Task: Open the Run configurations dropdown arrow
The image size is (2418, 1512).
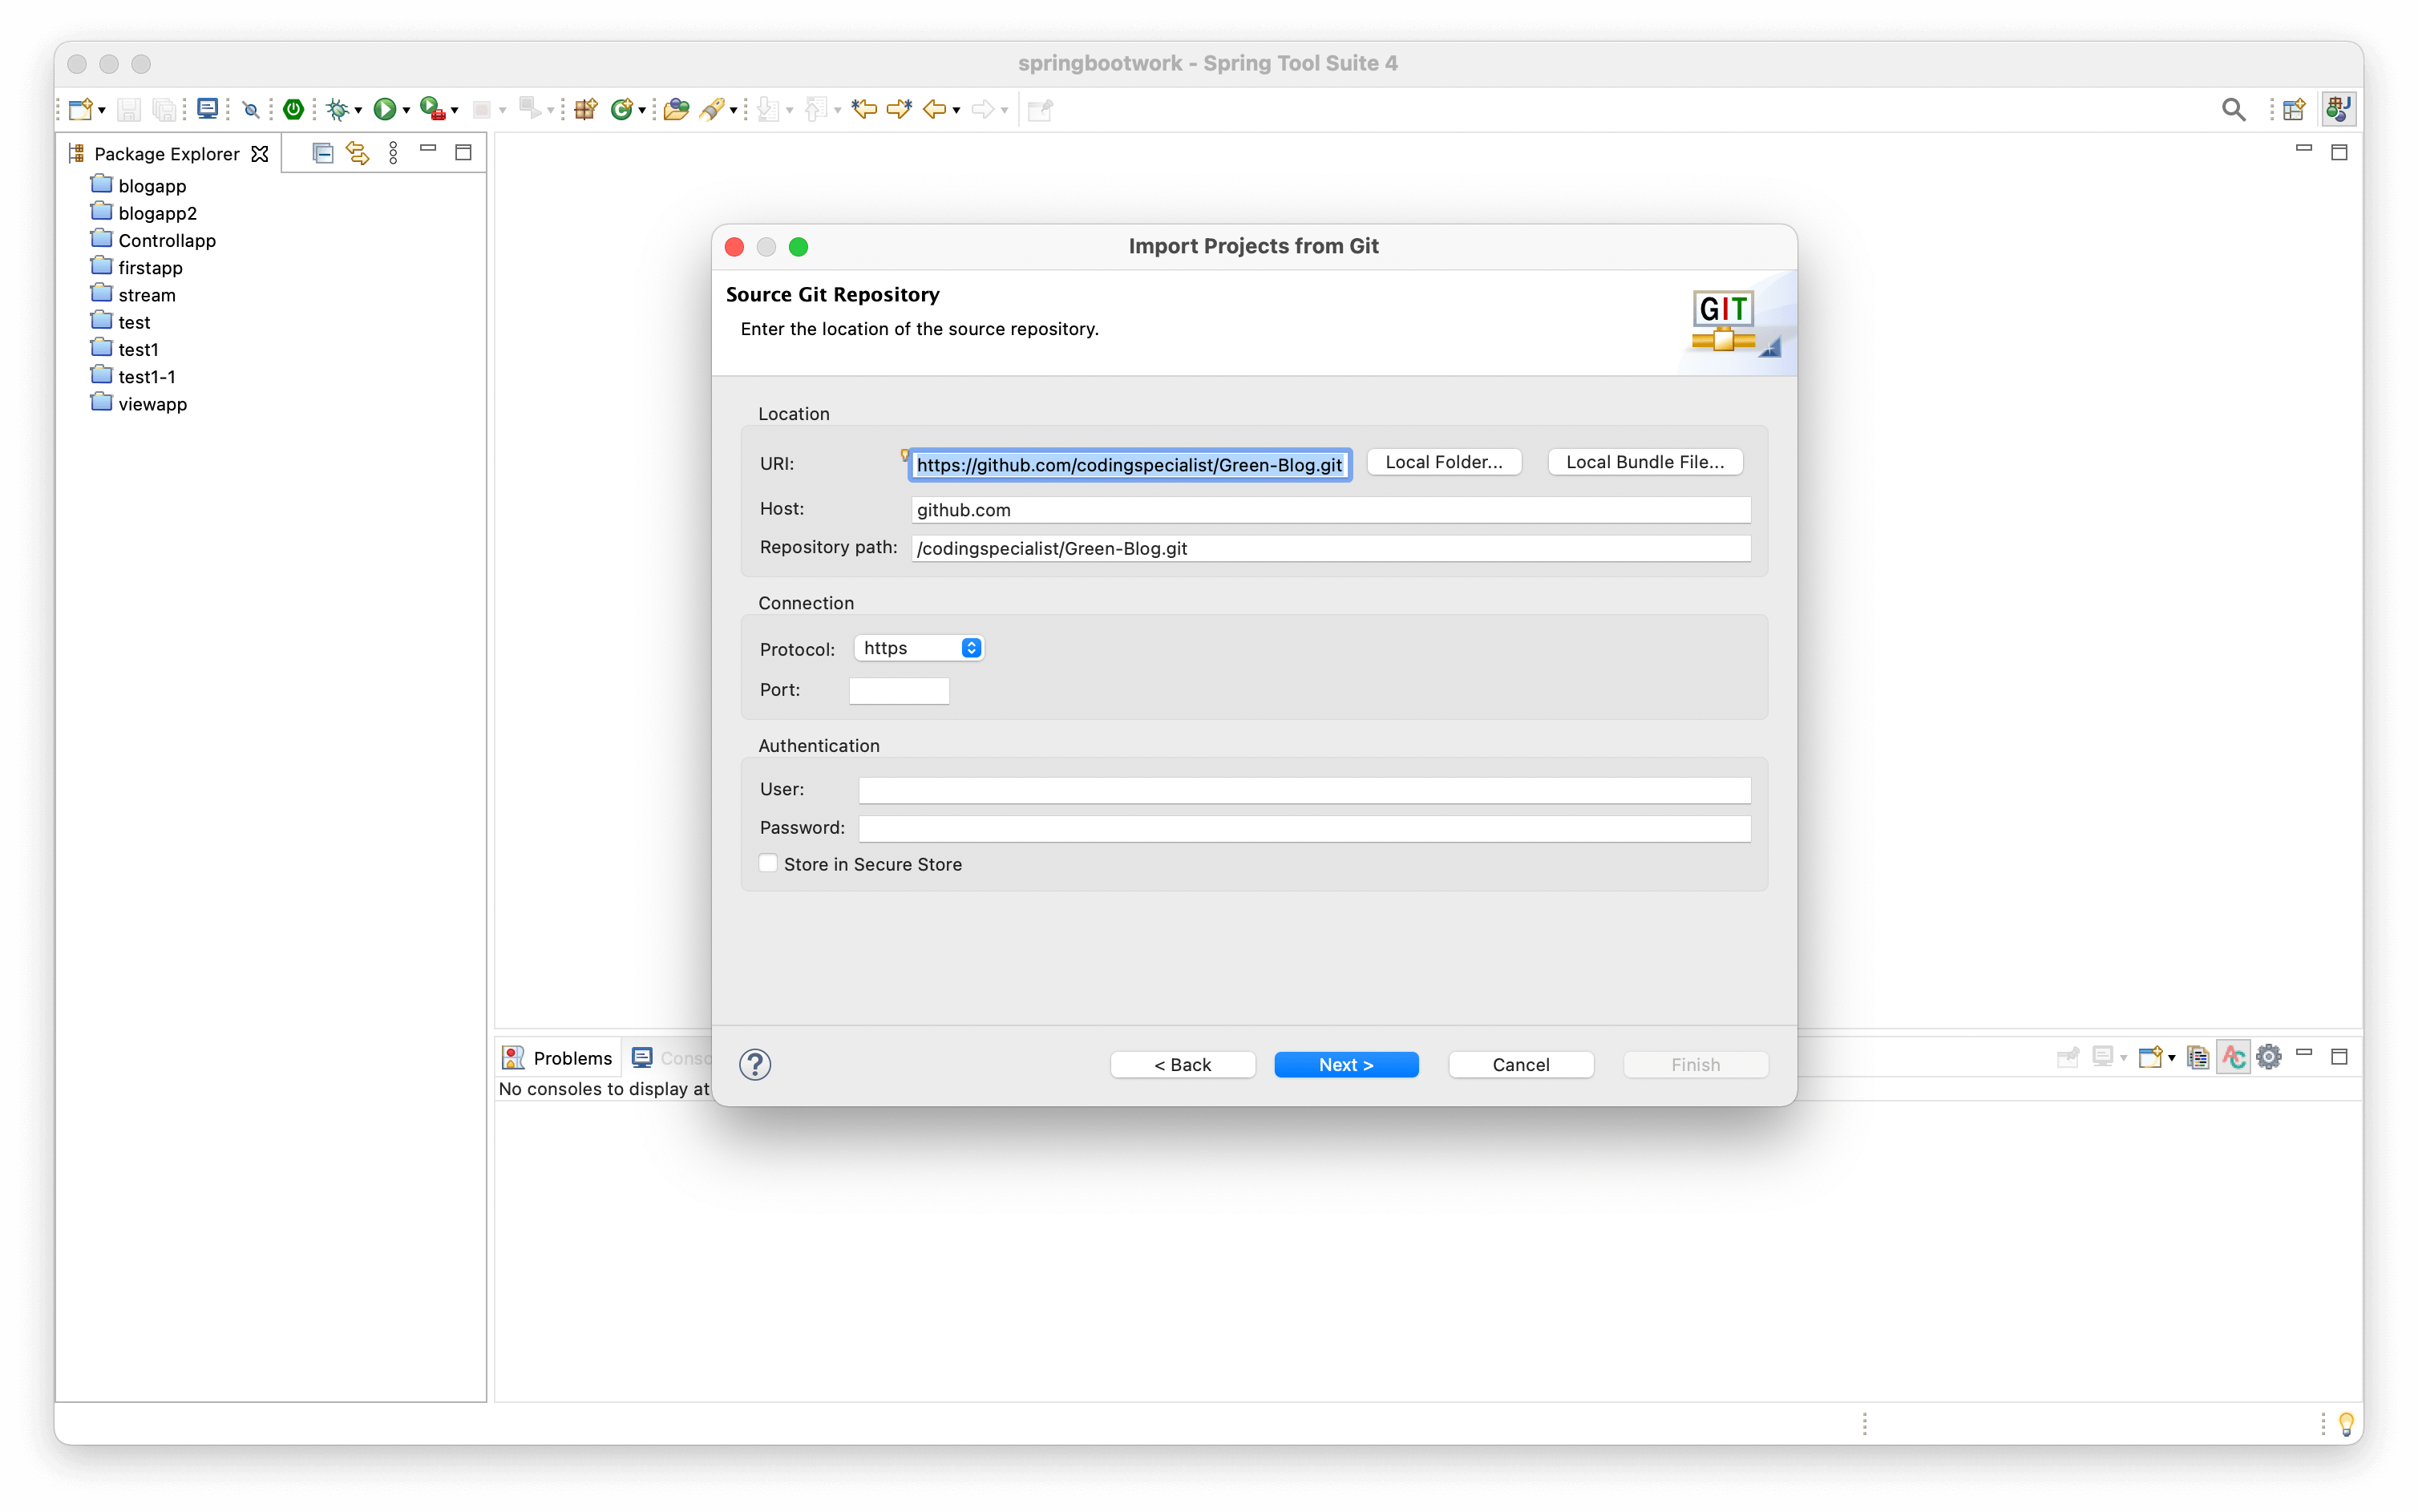Action: (x=406, y=111)
